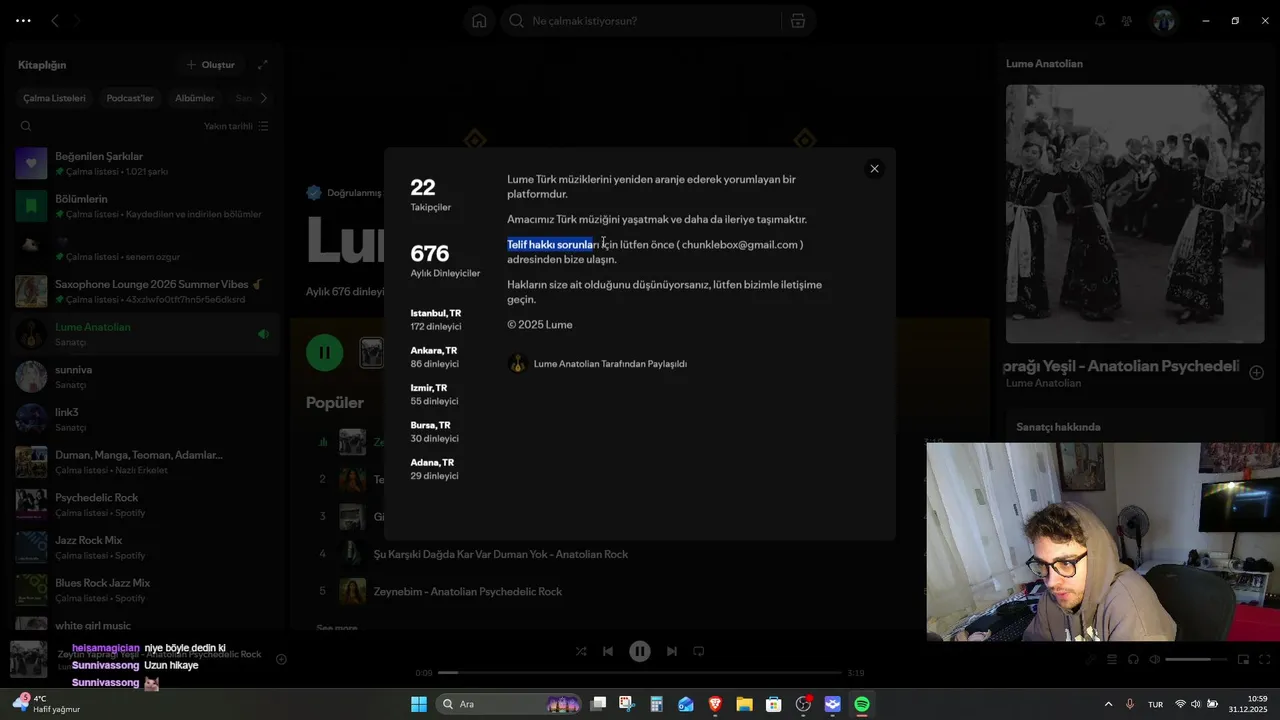Viewport: 1280px width, 720px height.
Task: Select Lume Anatolian artist in library
Action: pyautogui.click(x=143, y=334)
